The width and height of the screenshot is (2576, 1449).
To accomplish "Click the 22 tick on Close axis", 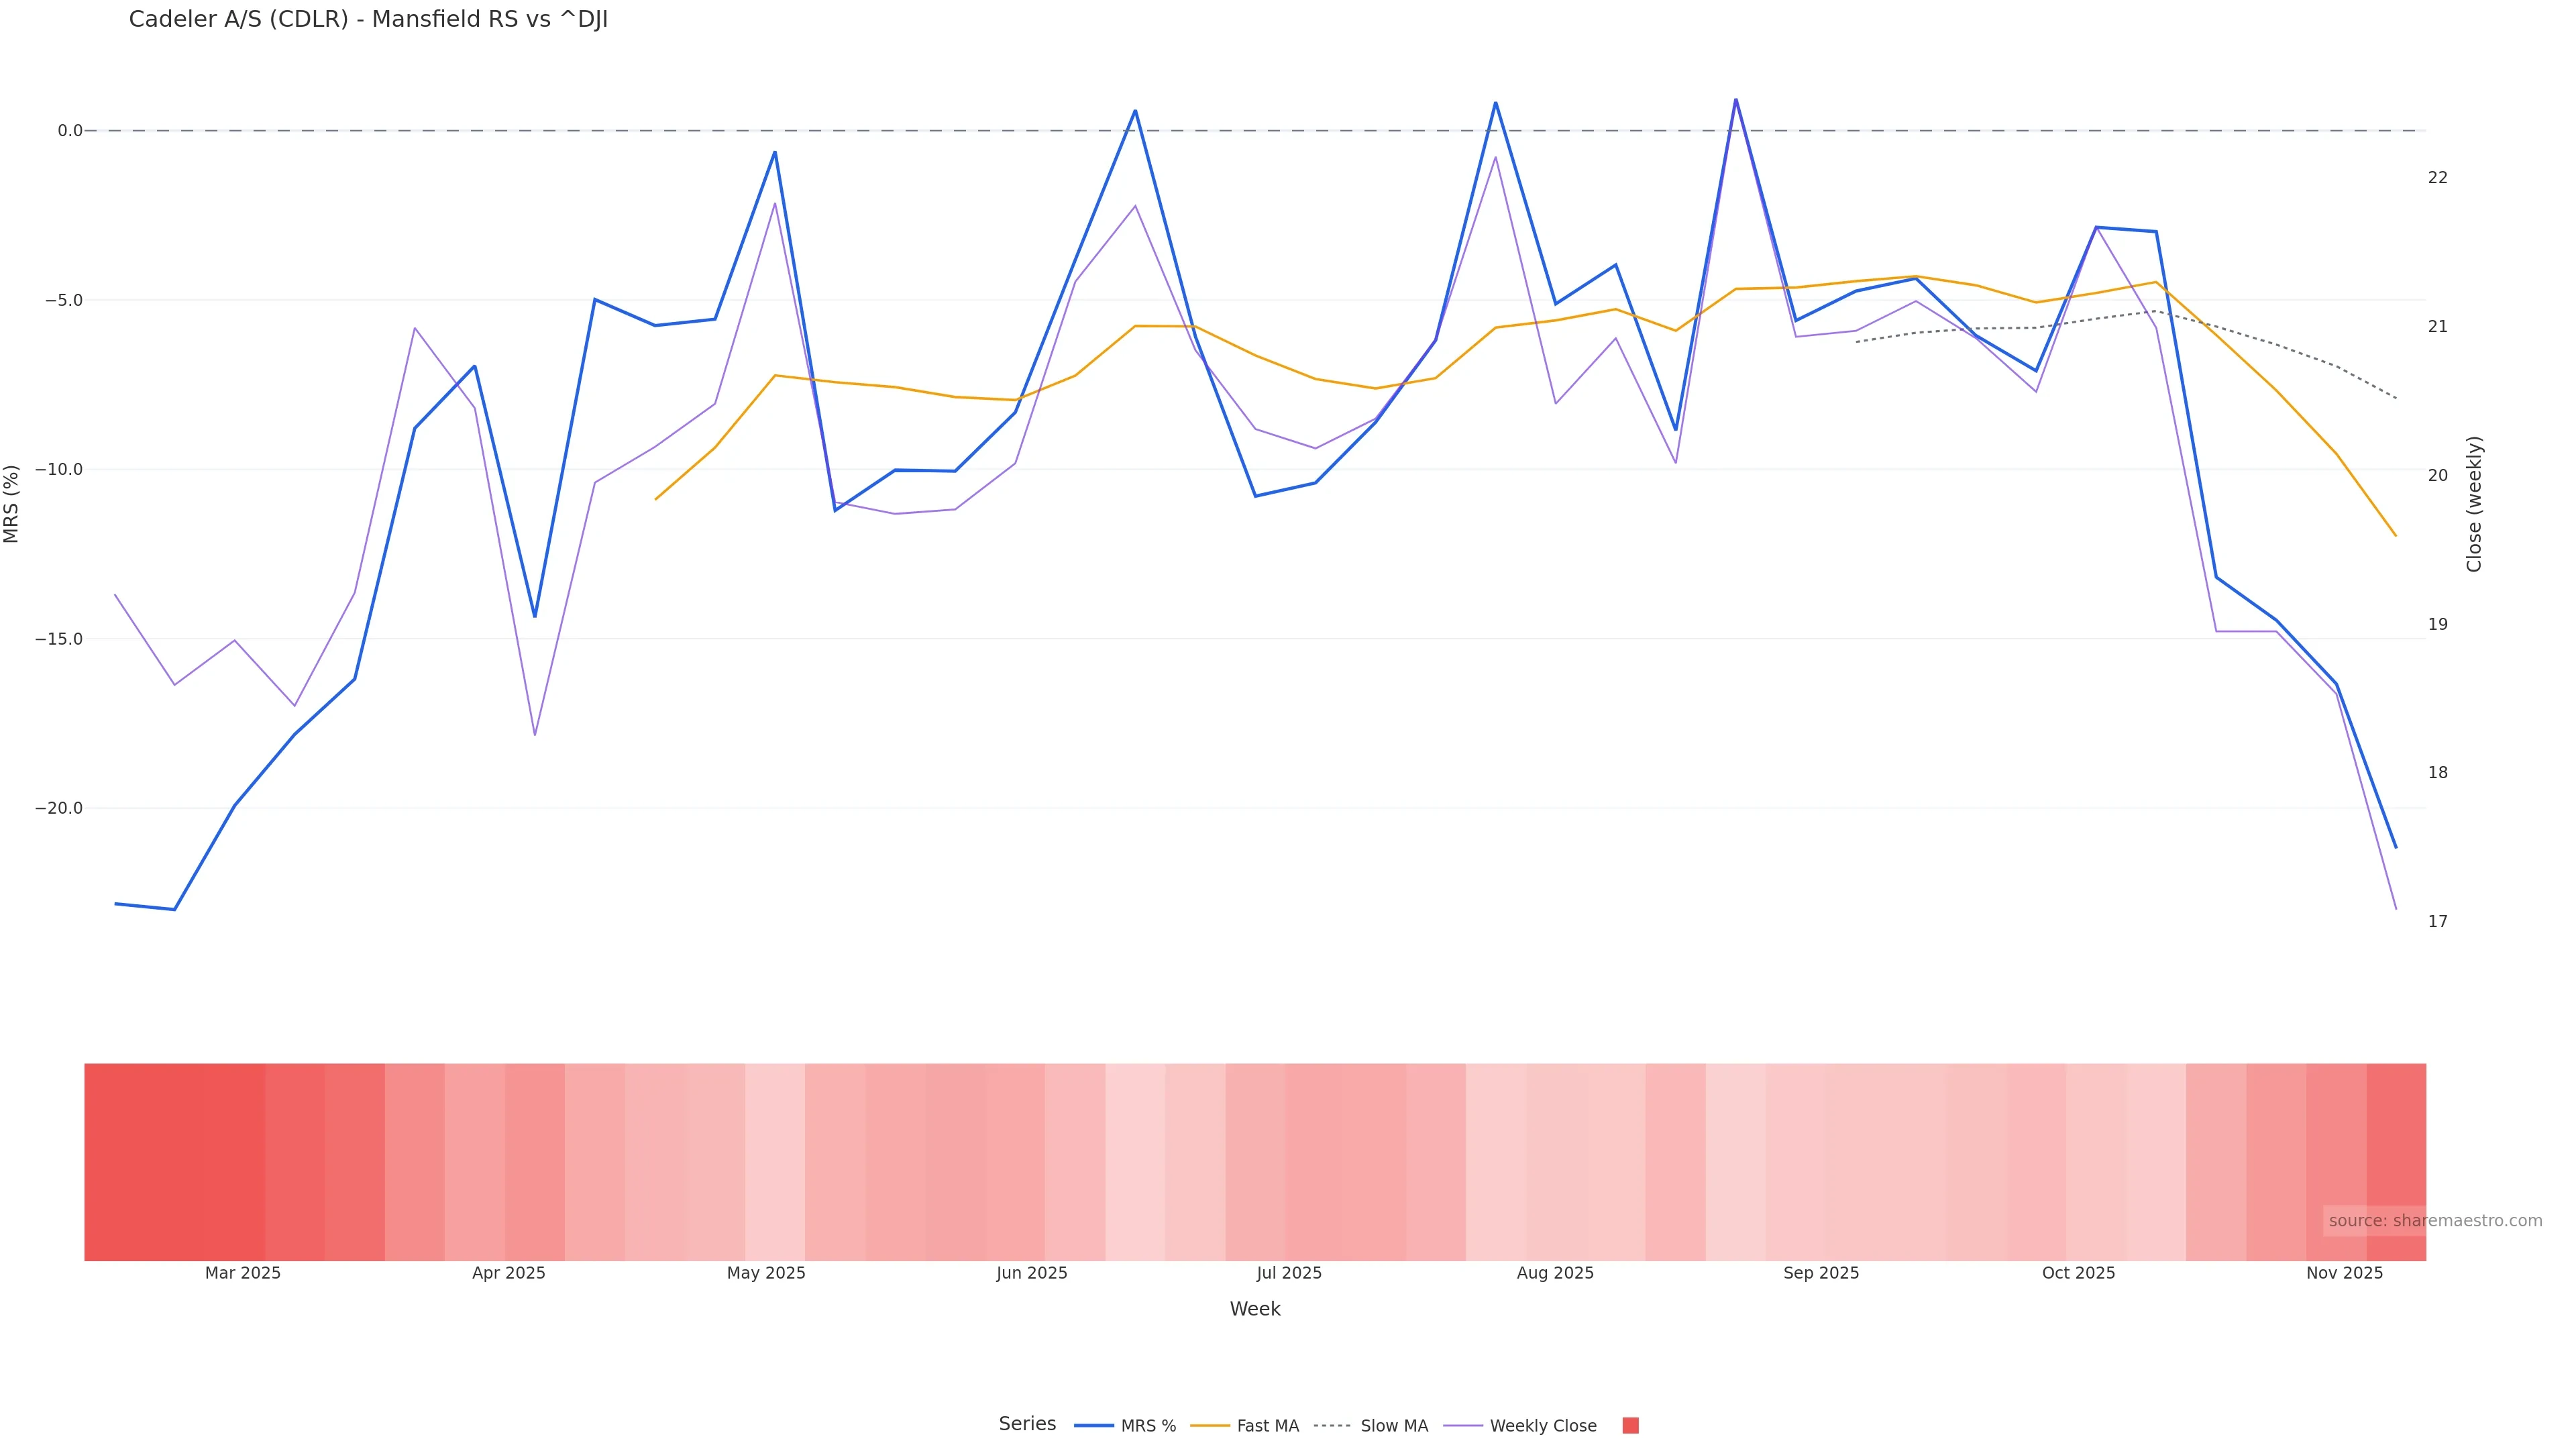I will coord(2438,178).
